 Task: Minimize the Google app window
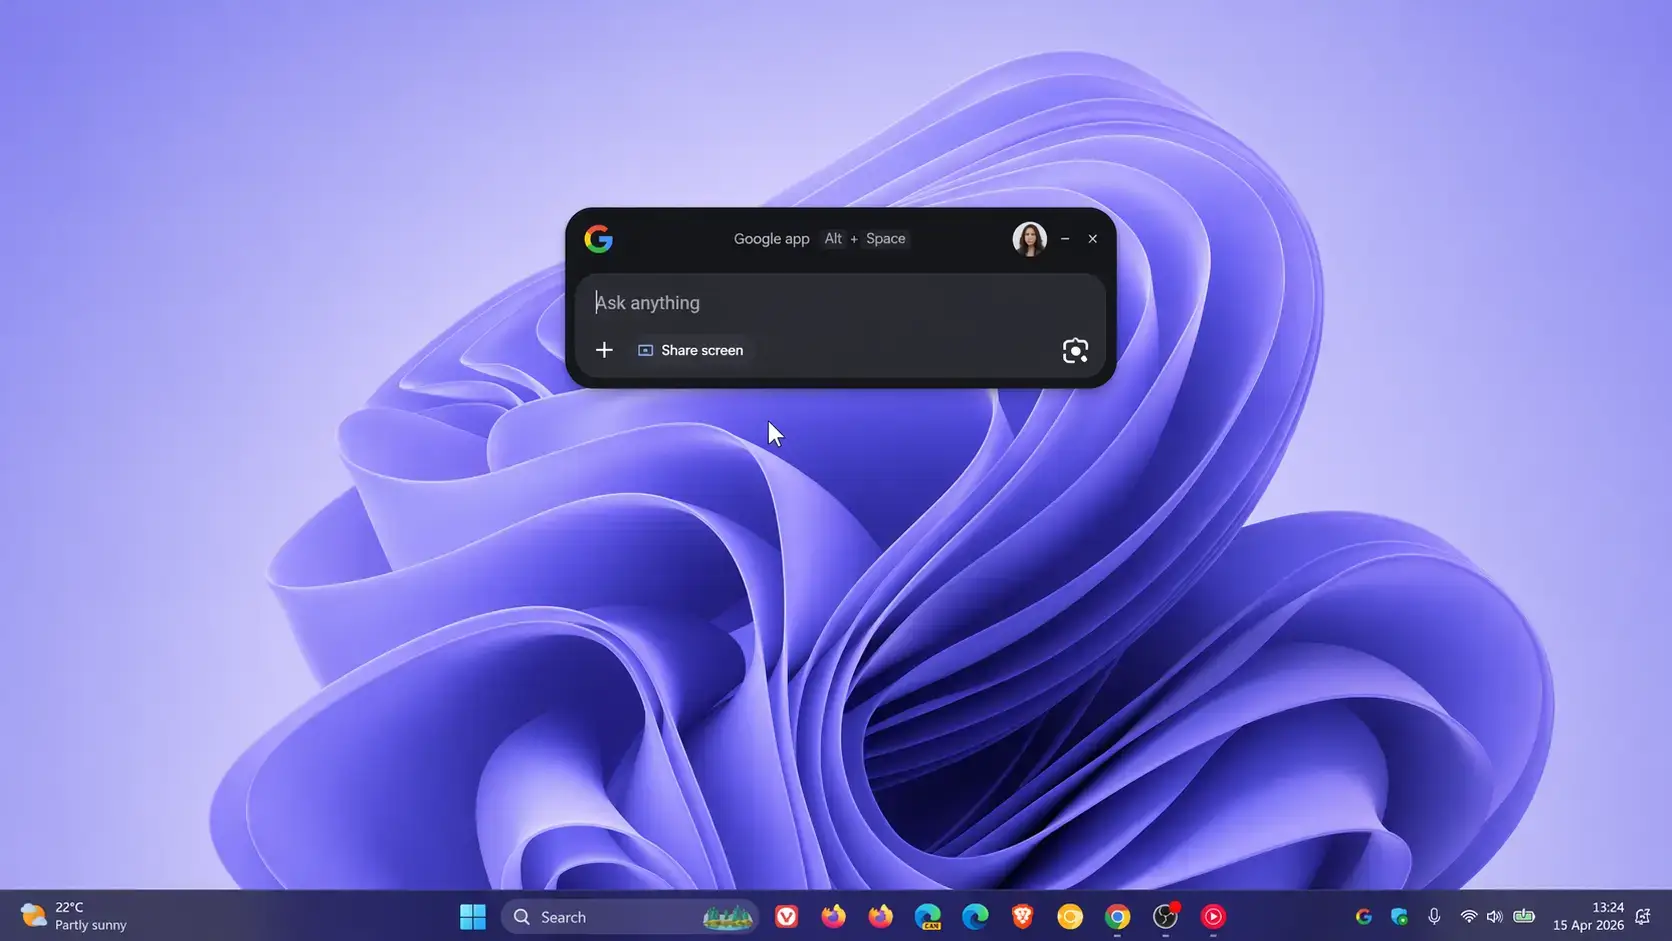tap(1065, 239)
